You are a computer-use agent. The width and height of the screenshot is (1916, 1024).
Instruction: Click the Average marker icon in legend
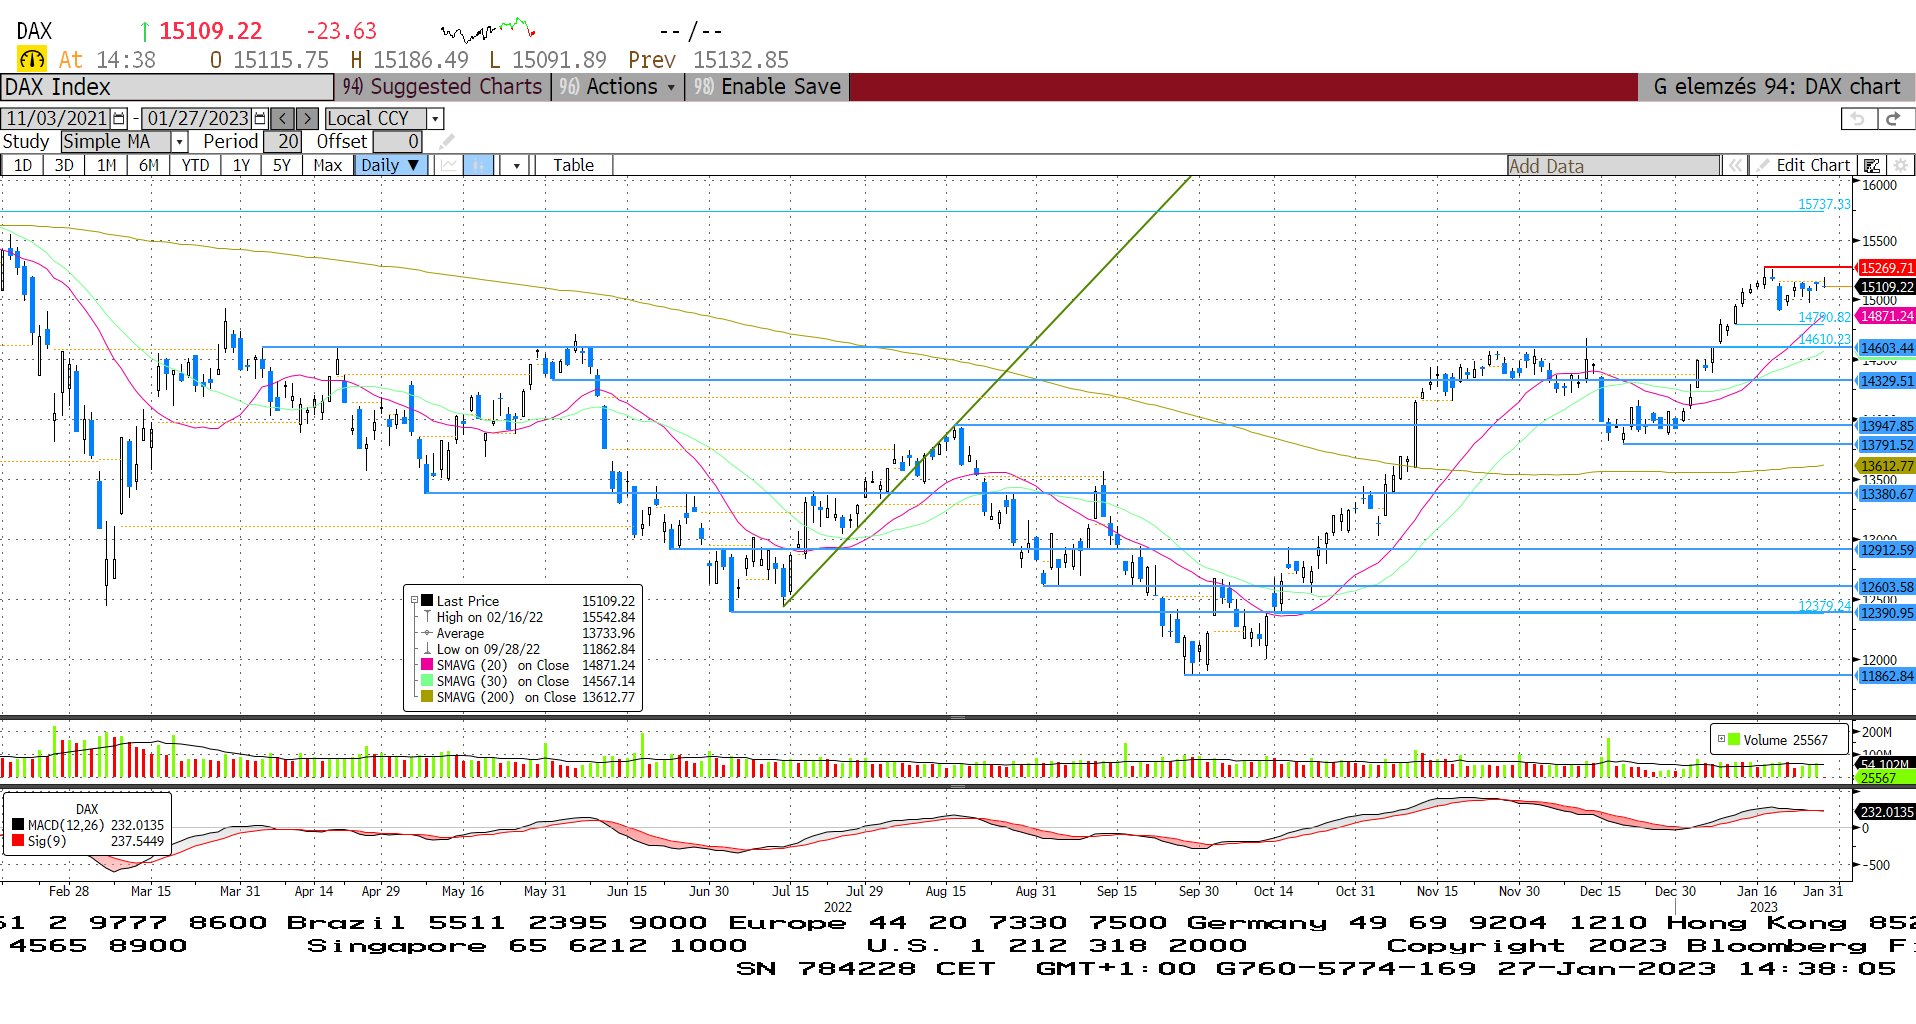click(x=427, y=633)
